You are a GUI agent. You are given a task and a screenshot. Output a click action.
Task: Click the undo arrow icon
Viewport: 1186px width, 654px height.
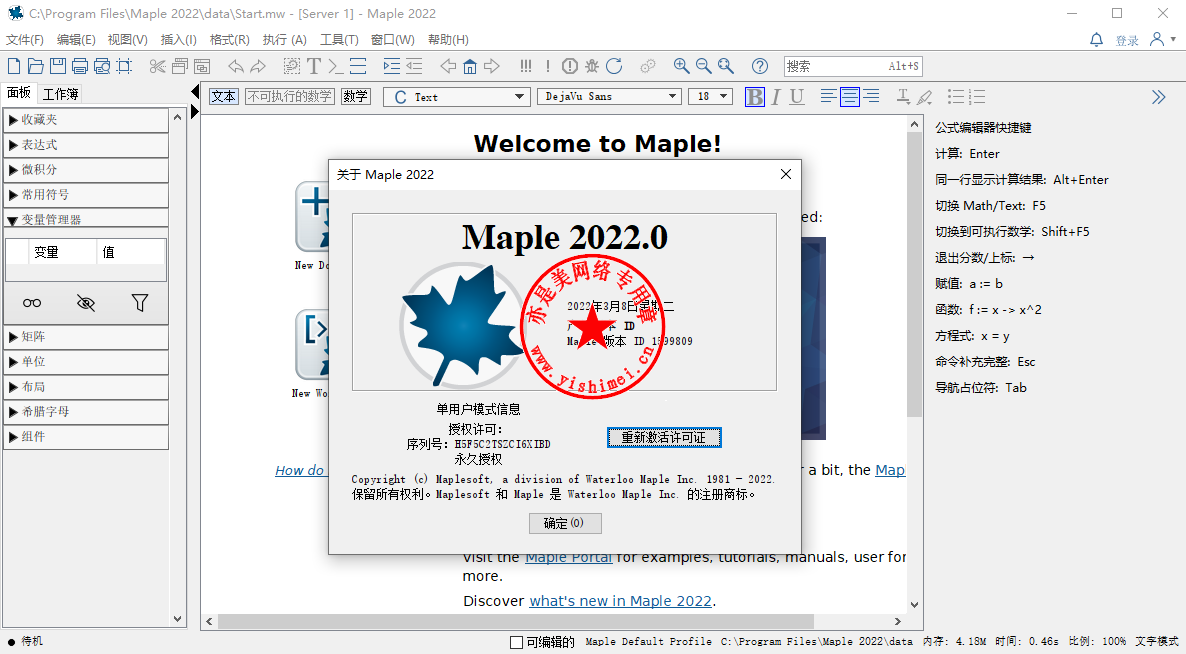coord(236,67)
